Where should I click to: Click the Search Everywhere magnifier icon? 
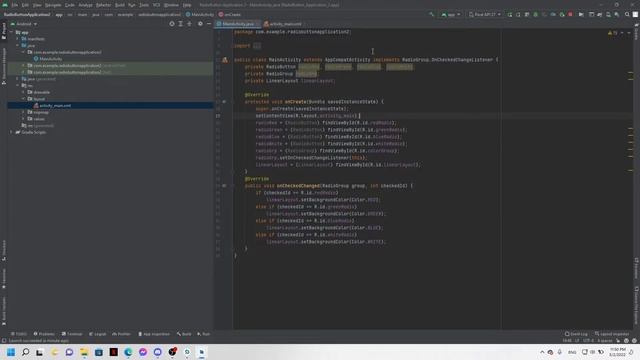(627, 14)
